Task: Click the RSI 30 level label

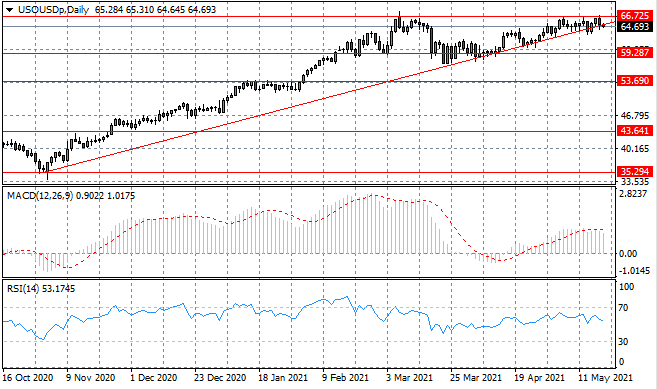Action: (623, 342)
